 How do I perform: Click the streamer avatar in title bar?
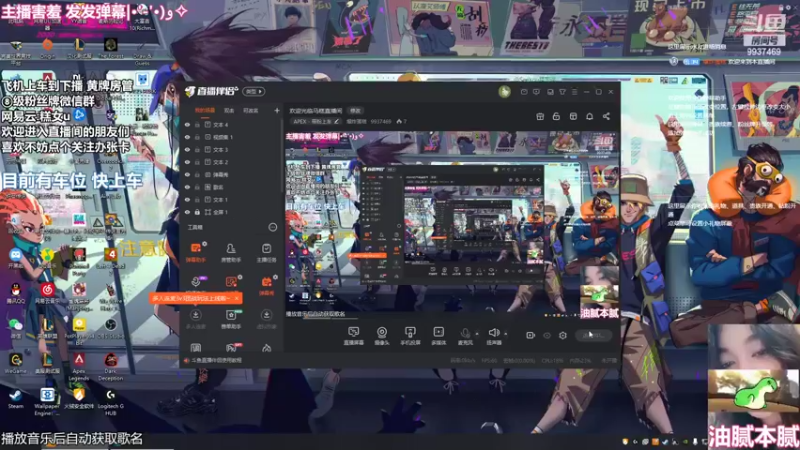(x=504, y=92)
